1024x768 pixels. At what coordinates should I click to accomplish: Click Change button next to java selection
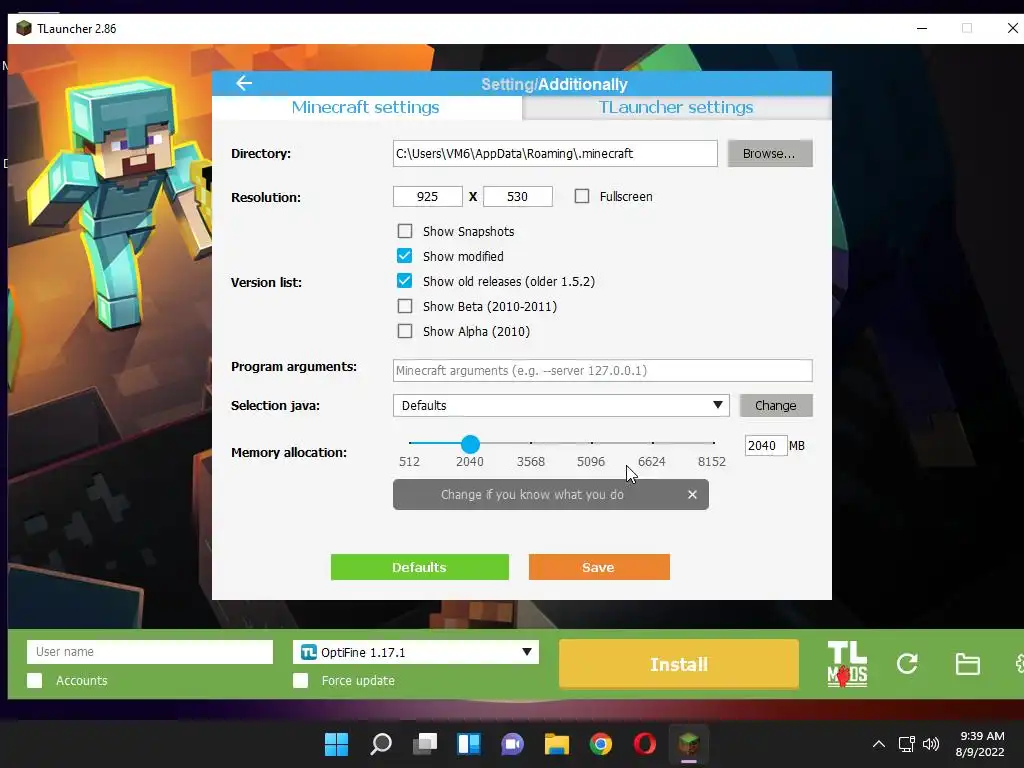pyautogui.click(x=776, y=405)
